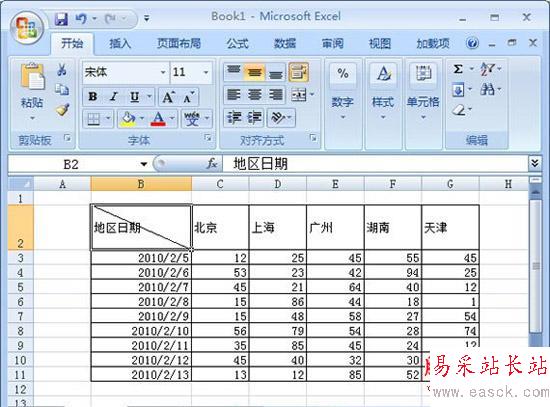Screen dimensions: 550x407
Task: Customize quick access toolbar dropdown
Action: pyautogui.click(x=147, y=18)
